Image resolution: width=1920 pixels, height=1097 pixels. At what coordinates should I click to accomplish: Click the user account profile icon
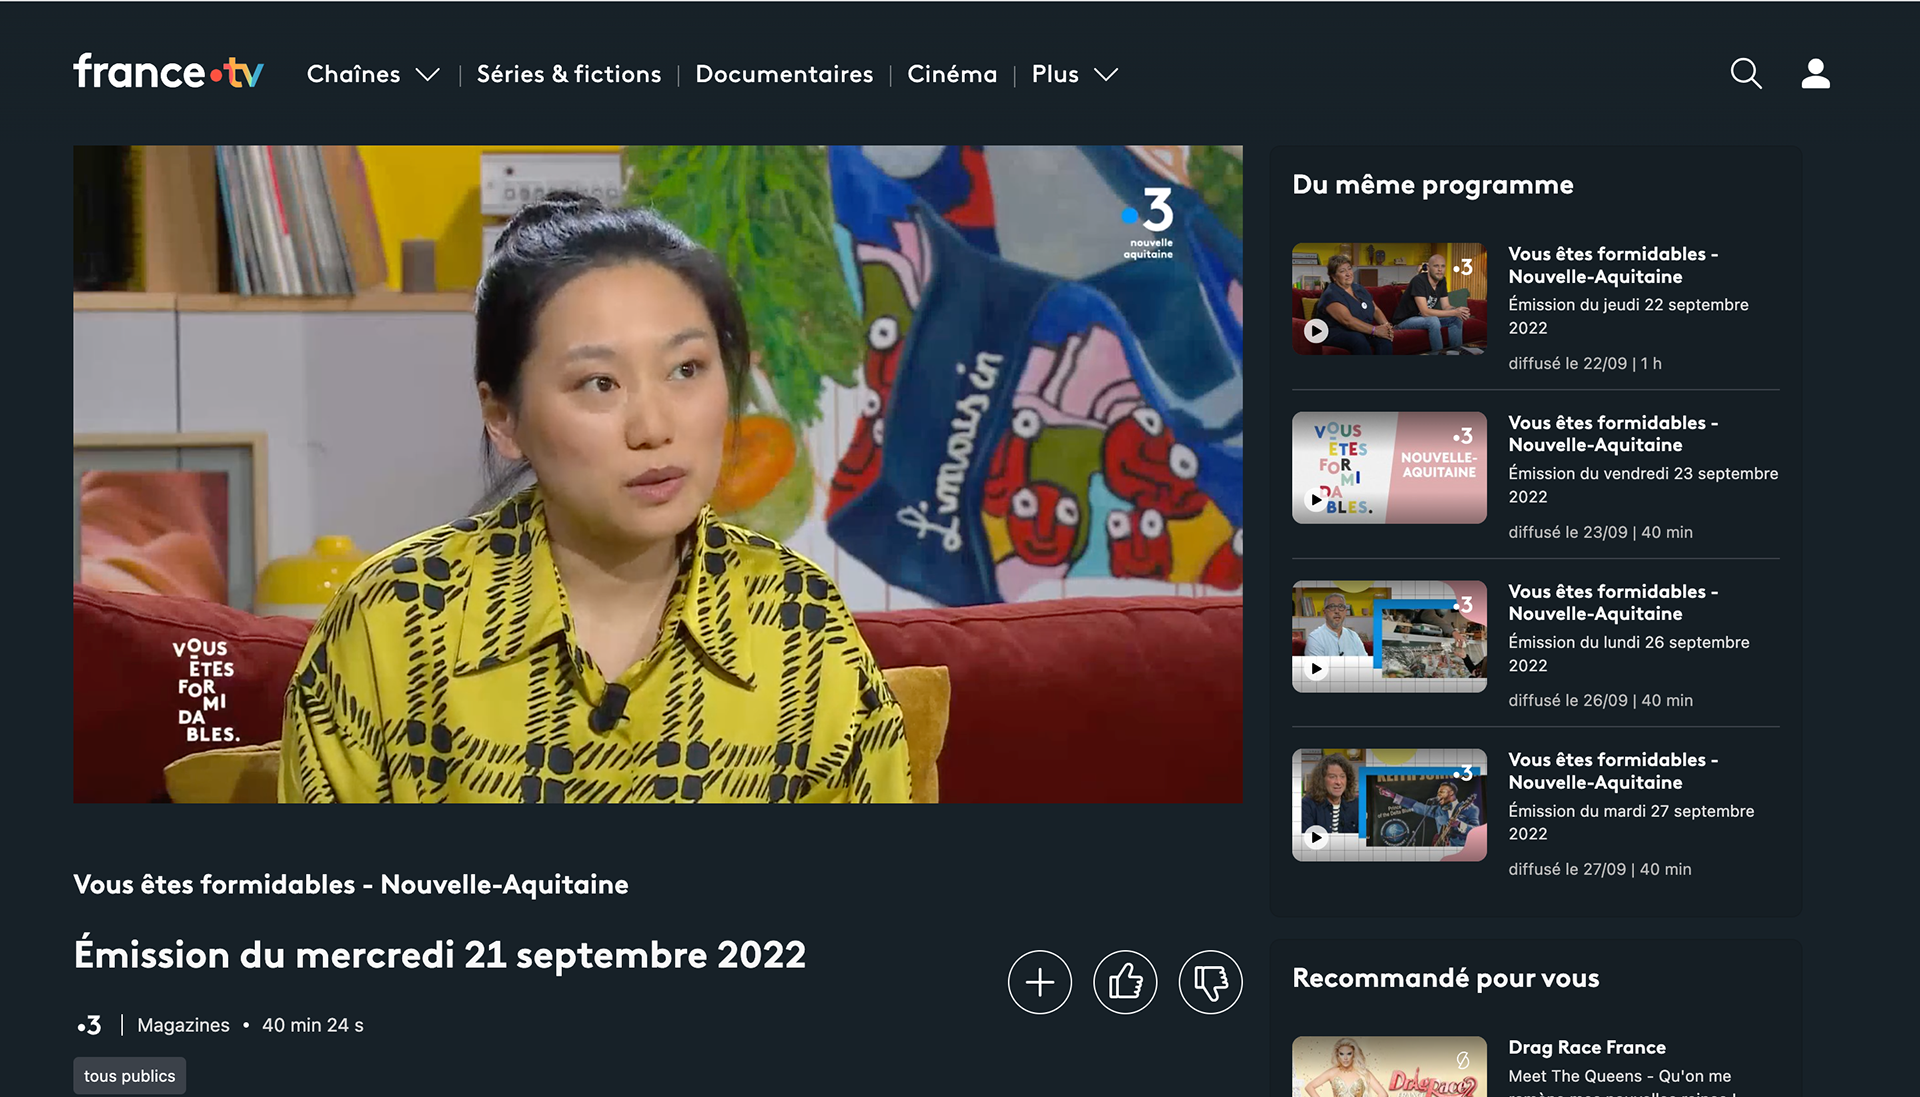(1815, 74)
